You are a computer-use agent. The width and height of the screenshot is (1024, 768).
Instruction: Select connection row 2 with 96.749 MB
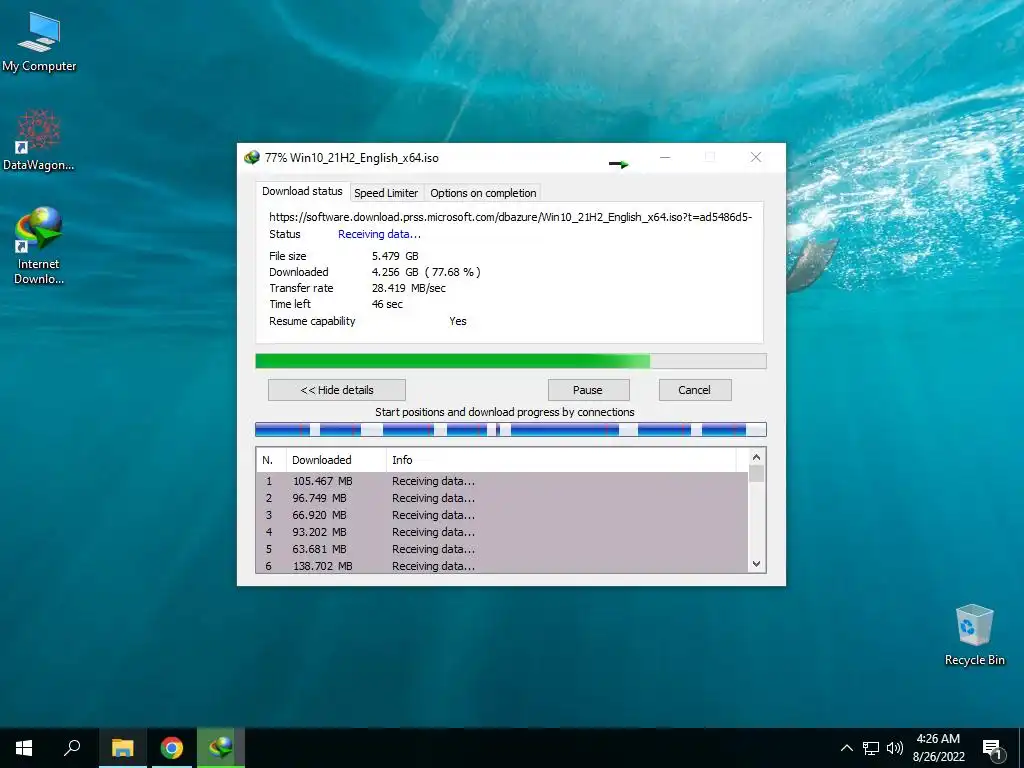(x=502, y=498)
